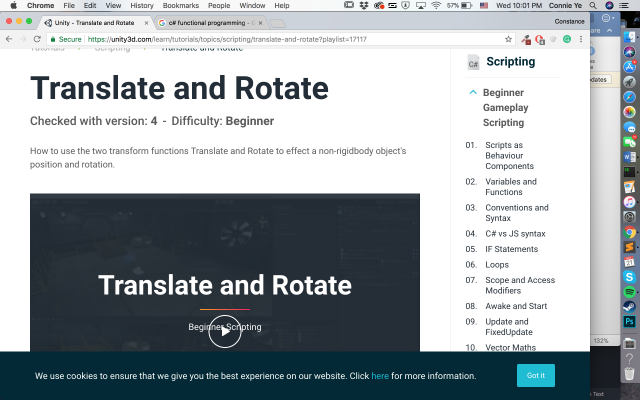Open Photos from the dock

pos(629,112)
